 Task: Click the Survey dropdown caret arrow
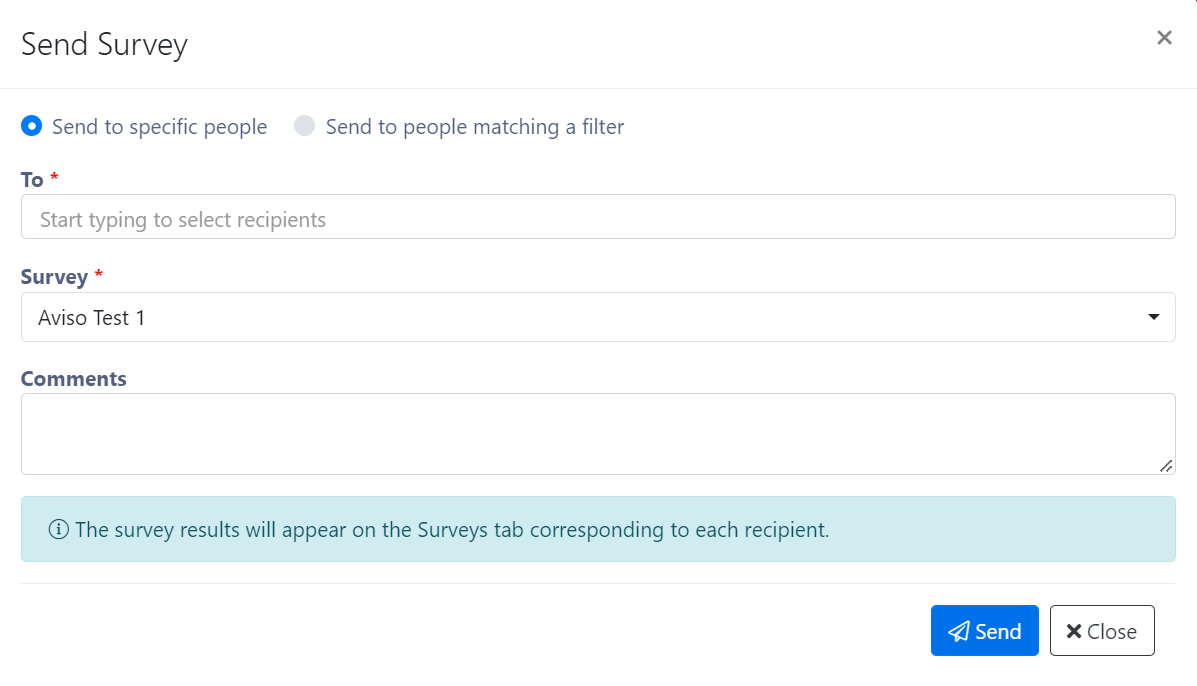coord(1153,317)
